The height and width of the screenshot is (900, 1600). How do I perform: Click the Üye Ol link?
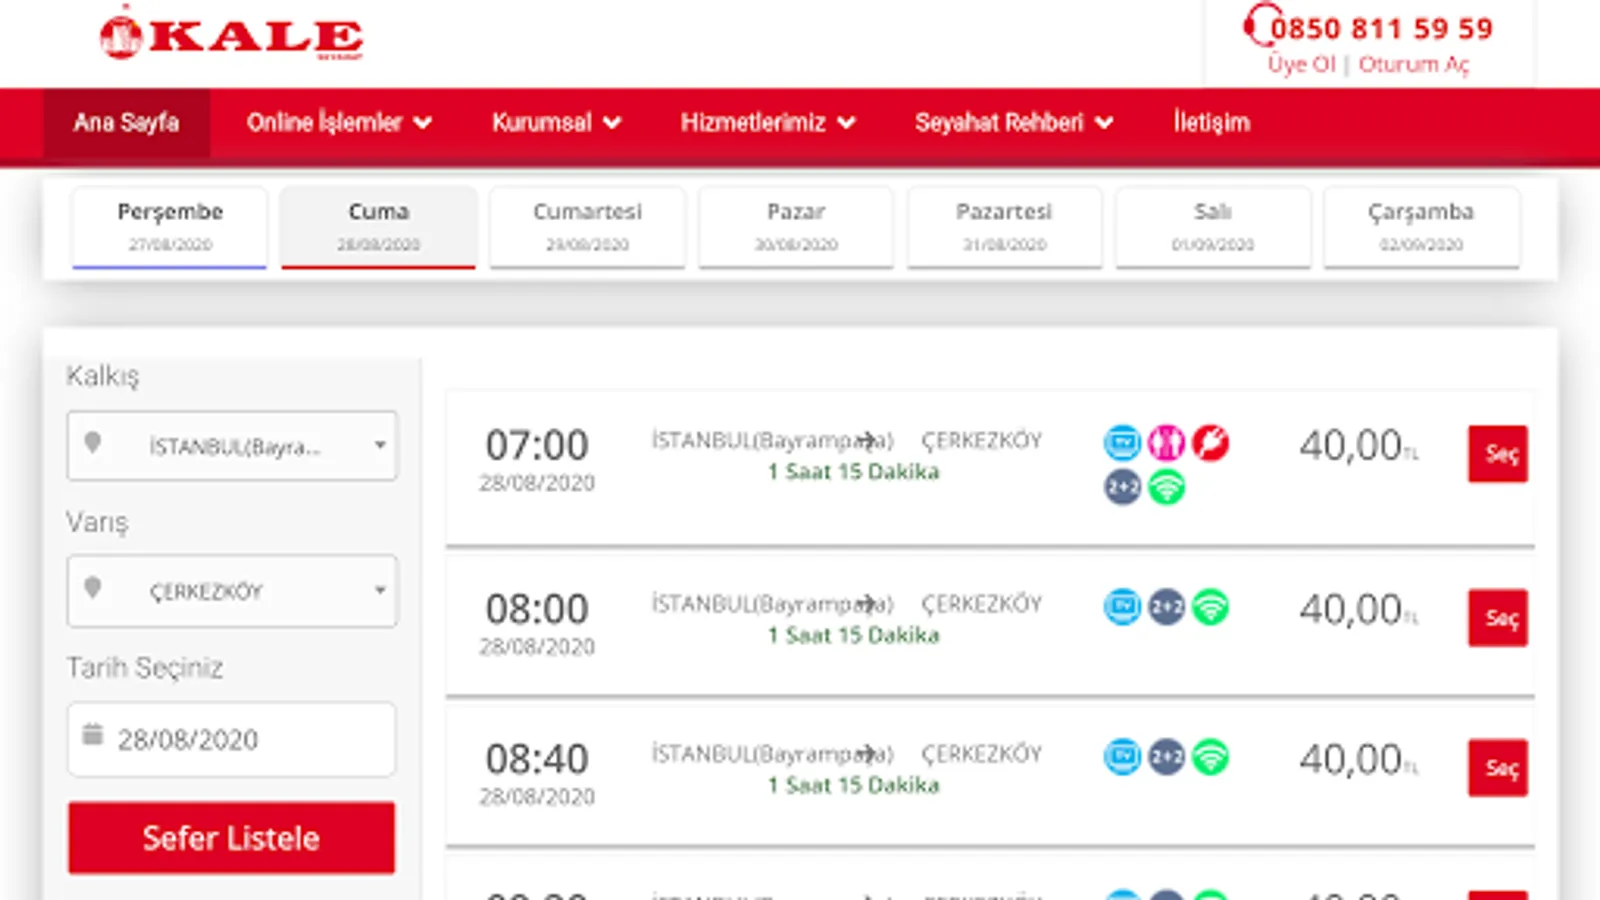1301,64
